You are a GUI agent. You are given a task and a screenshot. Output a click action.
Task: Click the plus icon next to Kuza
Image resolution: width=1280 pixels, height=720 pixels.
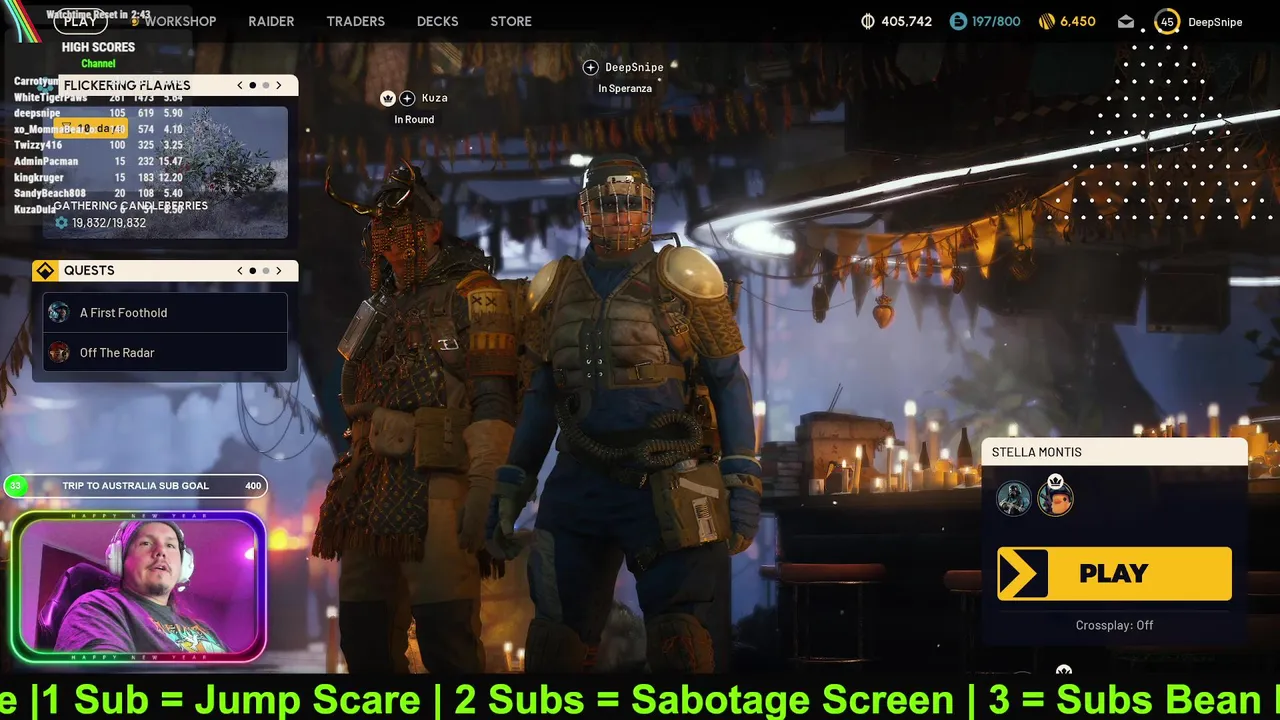[x=407, y=98]
